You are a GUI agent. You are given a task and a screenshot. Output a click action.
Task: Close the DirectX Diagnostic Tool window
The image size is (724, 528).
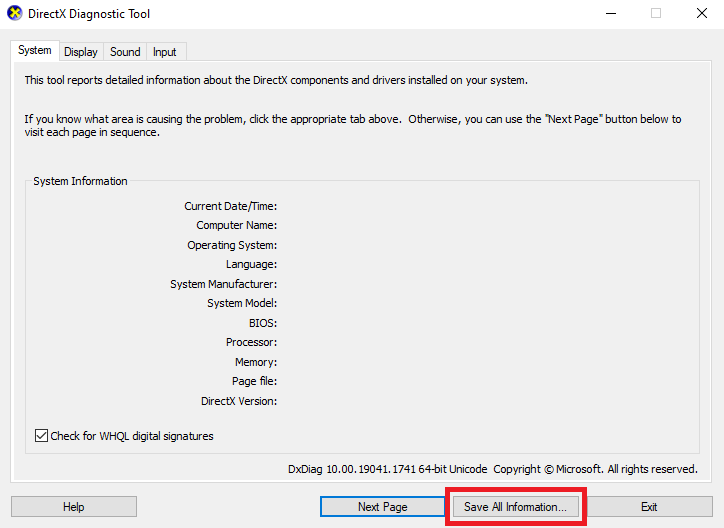(702, 13)
